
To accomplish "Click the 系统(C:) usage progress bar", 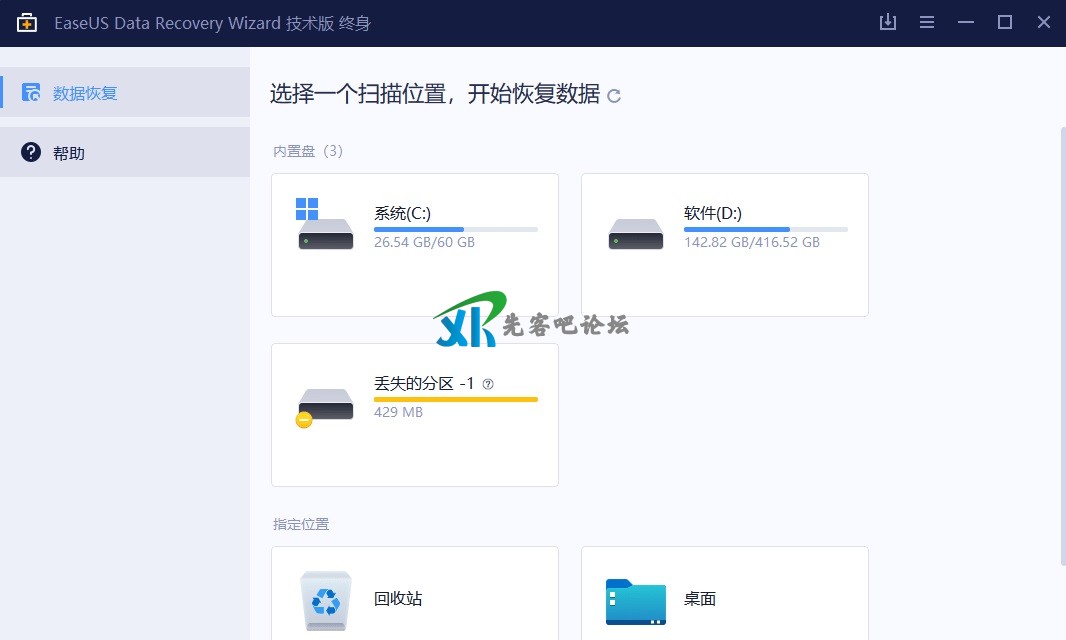I will pos(455,229).
